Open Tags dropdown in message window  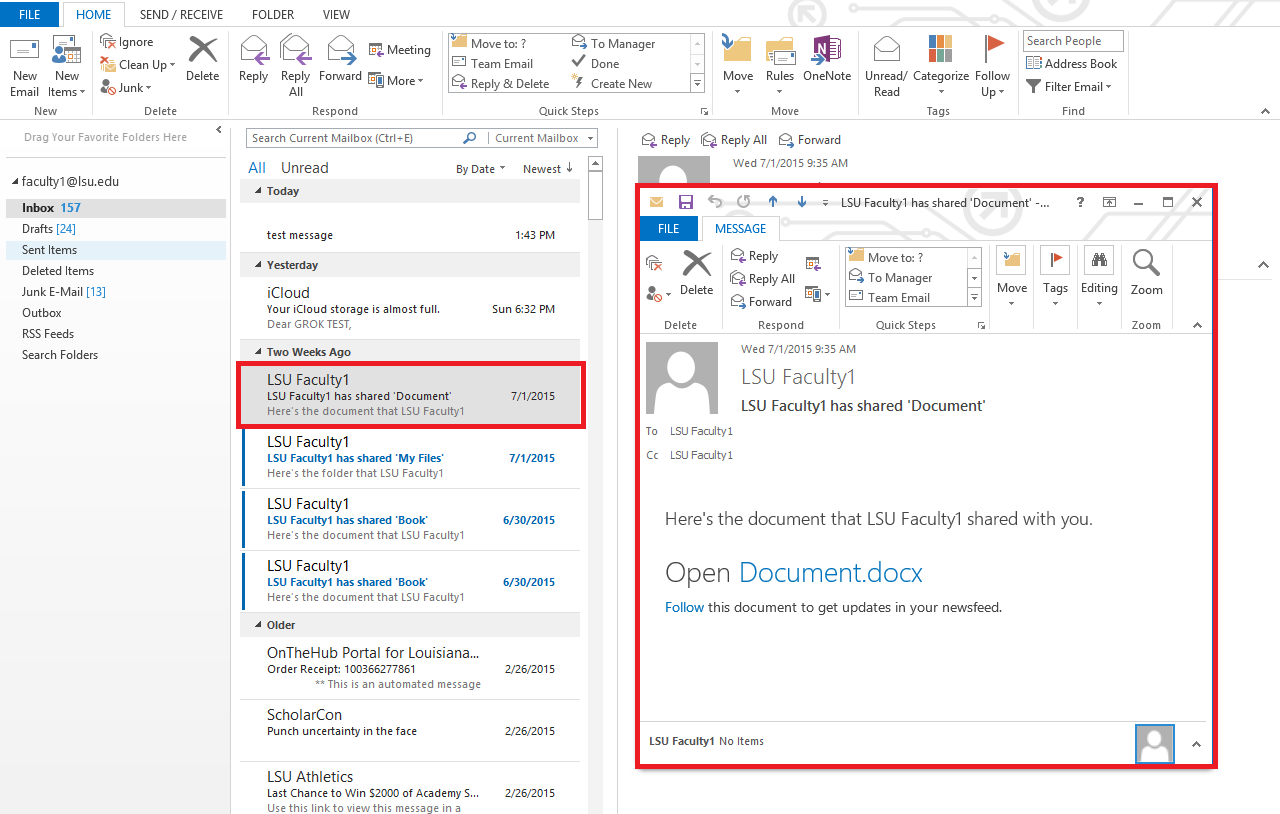(x=1055, y=276)
